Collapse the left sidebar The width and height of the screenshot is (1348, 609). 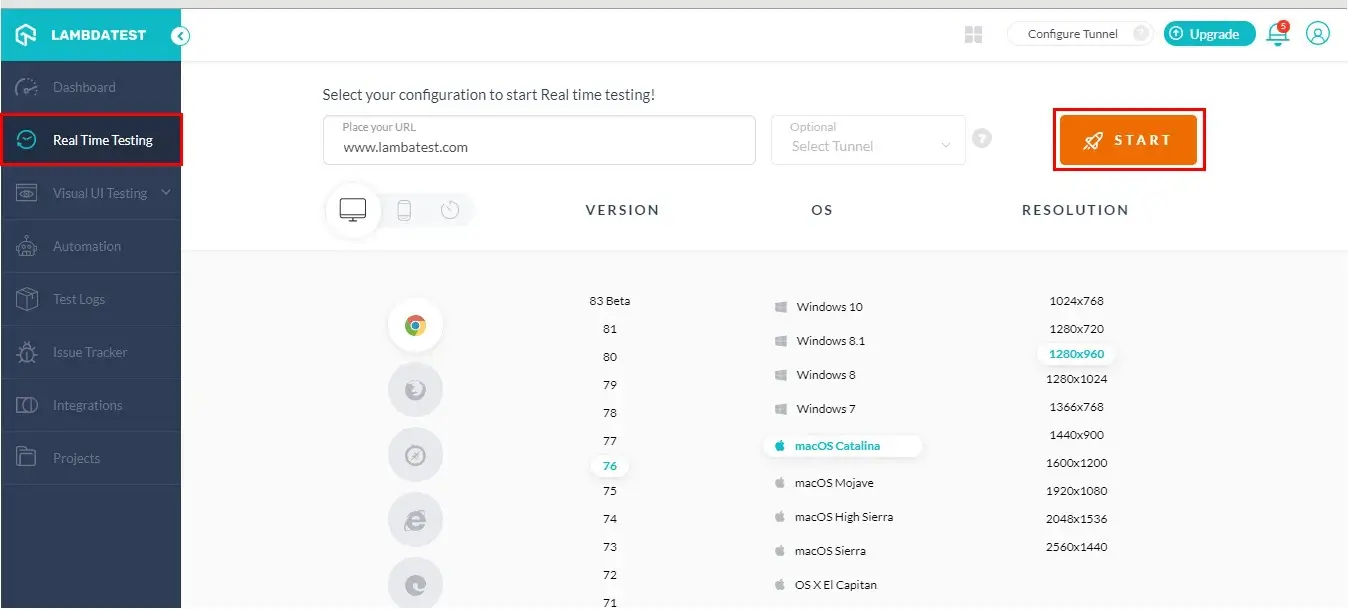[x=180, y=34]
